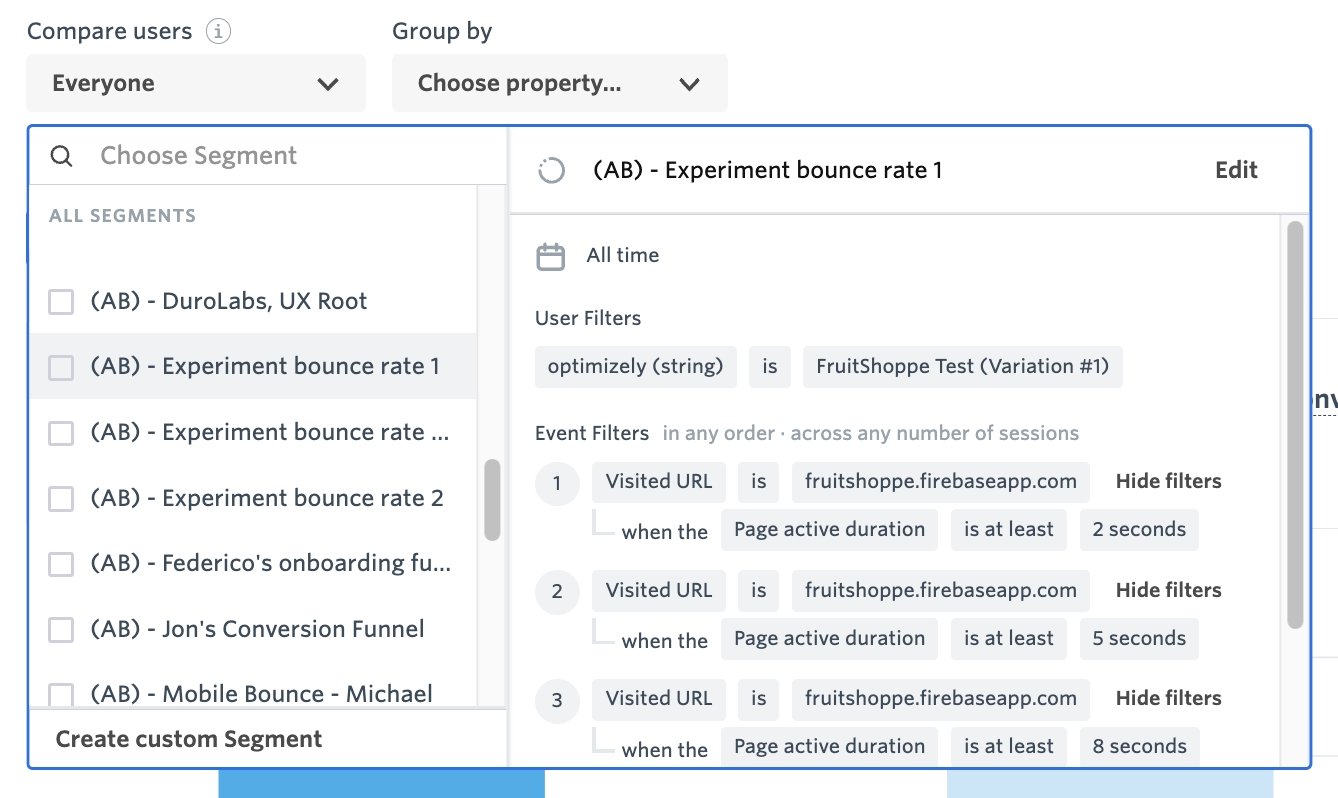Select the Experiment bounce rate 1 segment row
This screenshot has height=798, width=1338.
click(264, 367)
